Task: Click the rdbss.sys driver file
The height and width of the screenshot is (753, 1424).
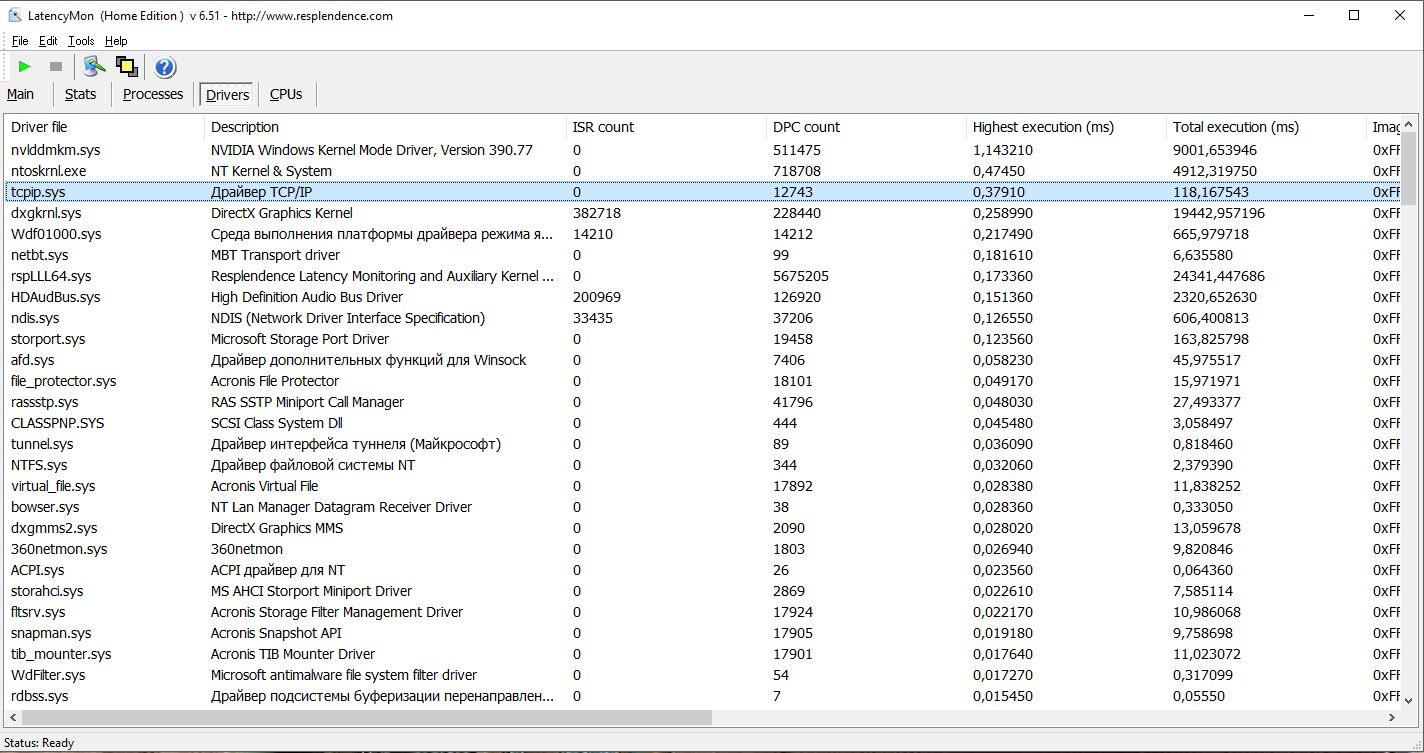Action: click(x=40, y=696)
